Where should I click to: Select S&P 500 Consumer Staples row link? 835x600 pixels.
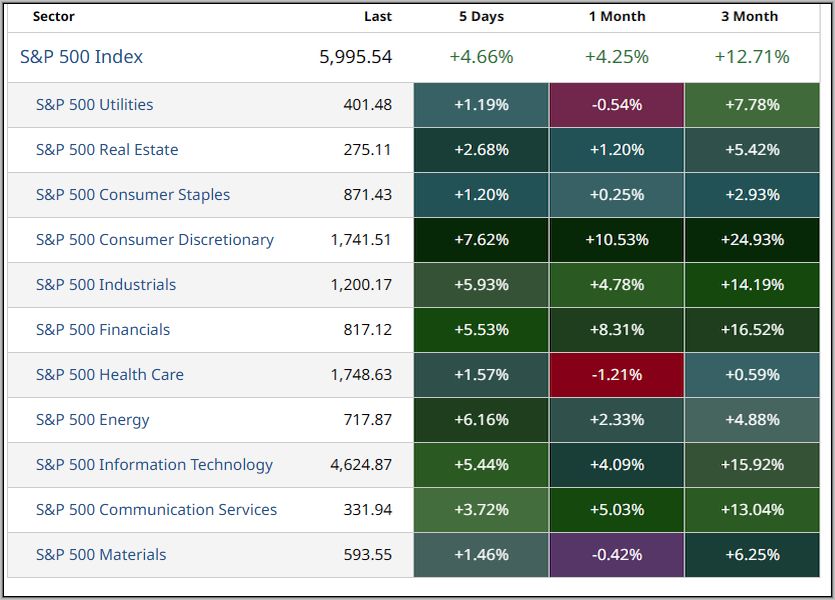[x=132, y=195]
